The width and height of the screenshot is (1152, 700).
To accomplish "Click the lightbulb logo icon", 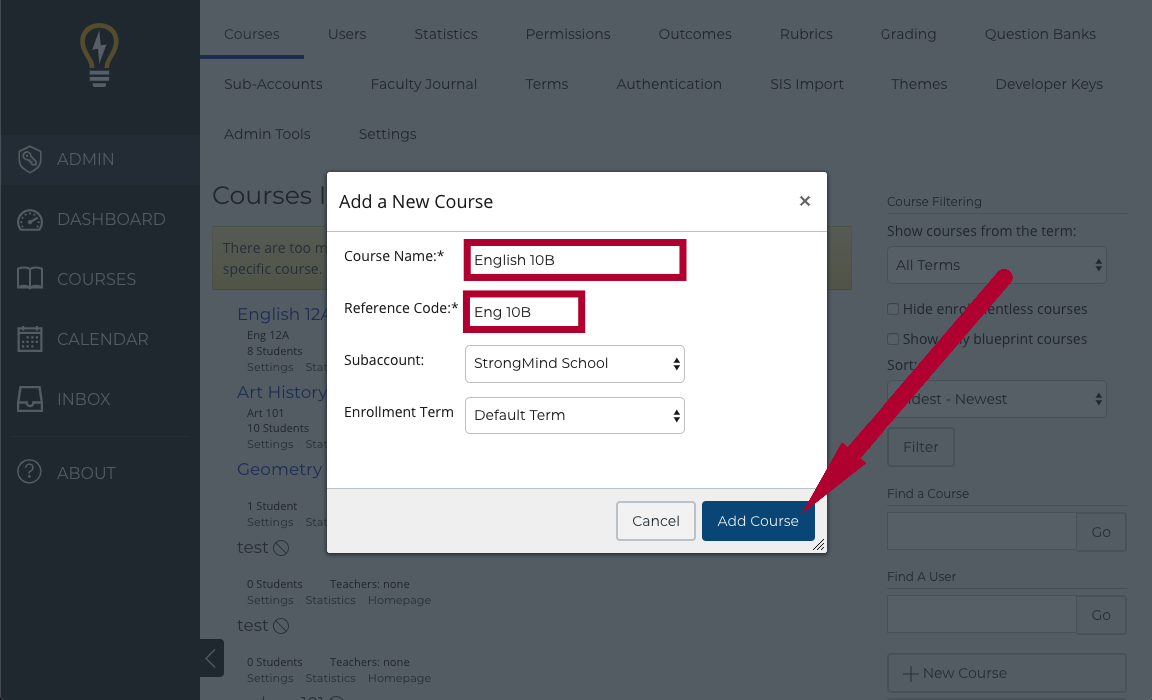I will (x=99, y=56).
